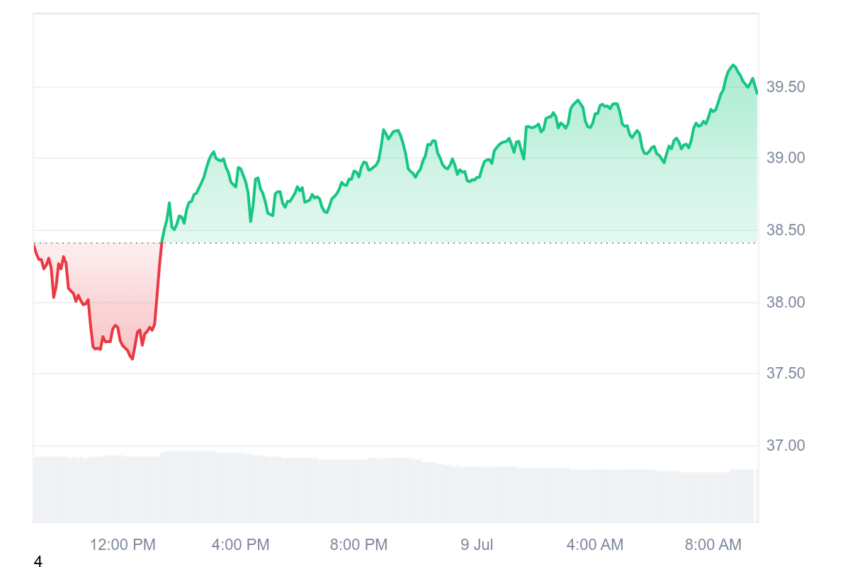
Task: Click the red-to-green crossover point on the line
Action: (x=162, y=242)
